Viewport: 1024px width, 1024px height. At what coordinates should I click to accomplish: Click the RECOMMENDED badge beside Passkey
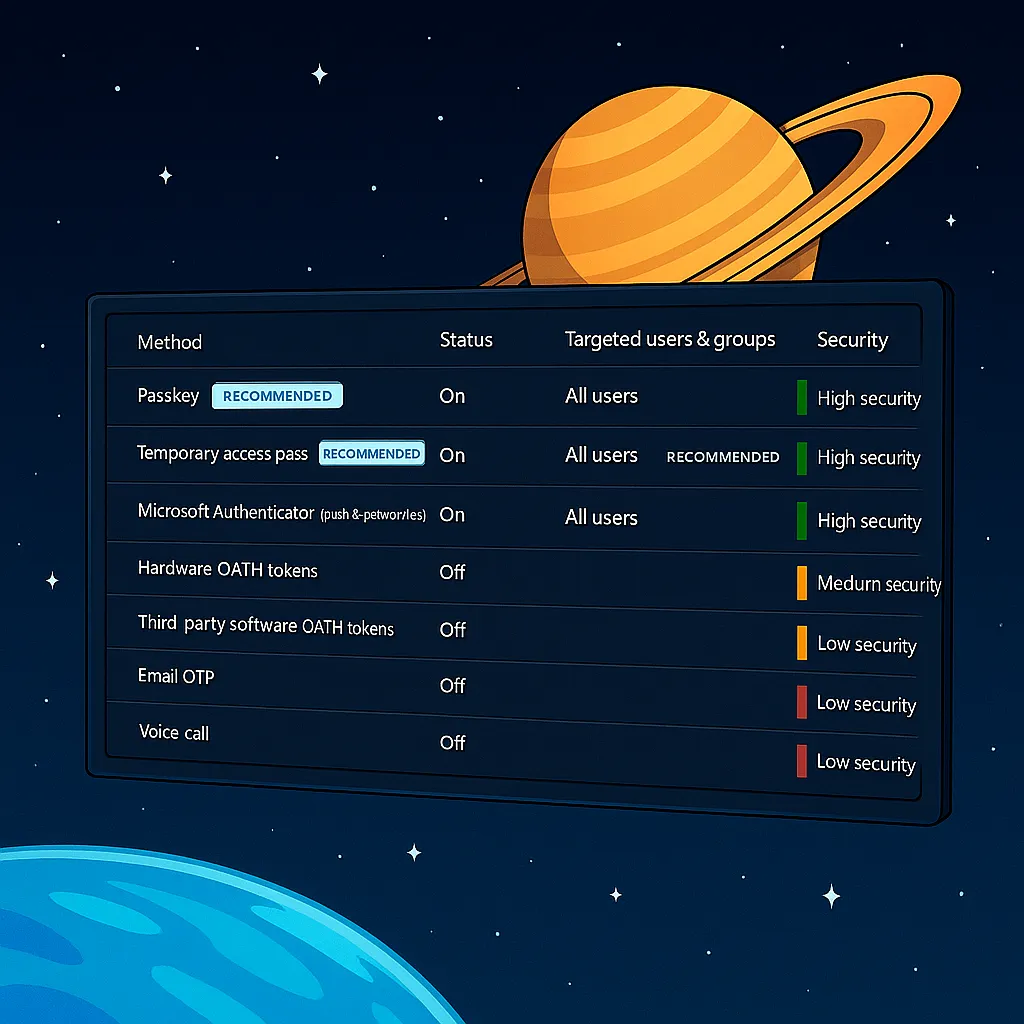pos(277,396)
